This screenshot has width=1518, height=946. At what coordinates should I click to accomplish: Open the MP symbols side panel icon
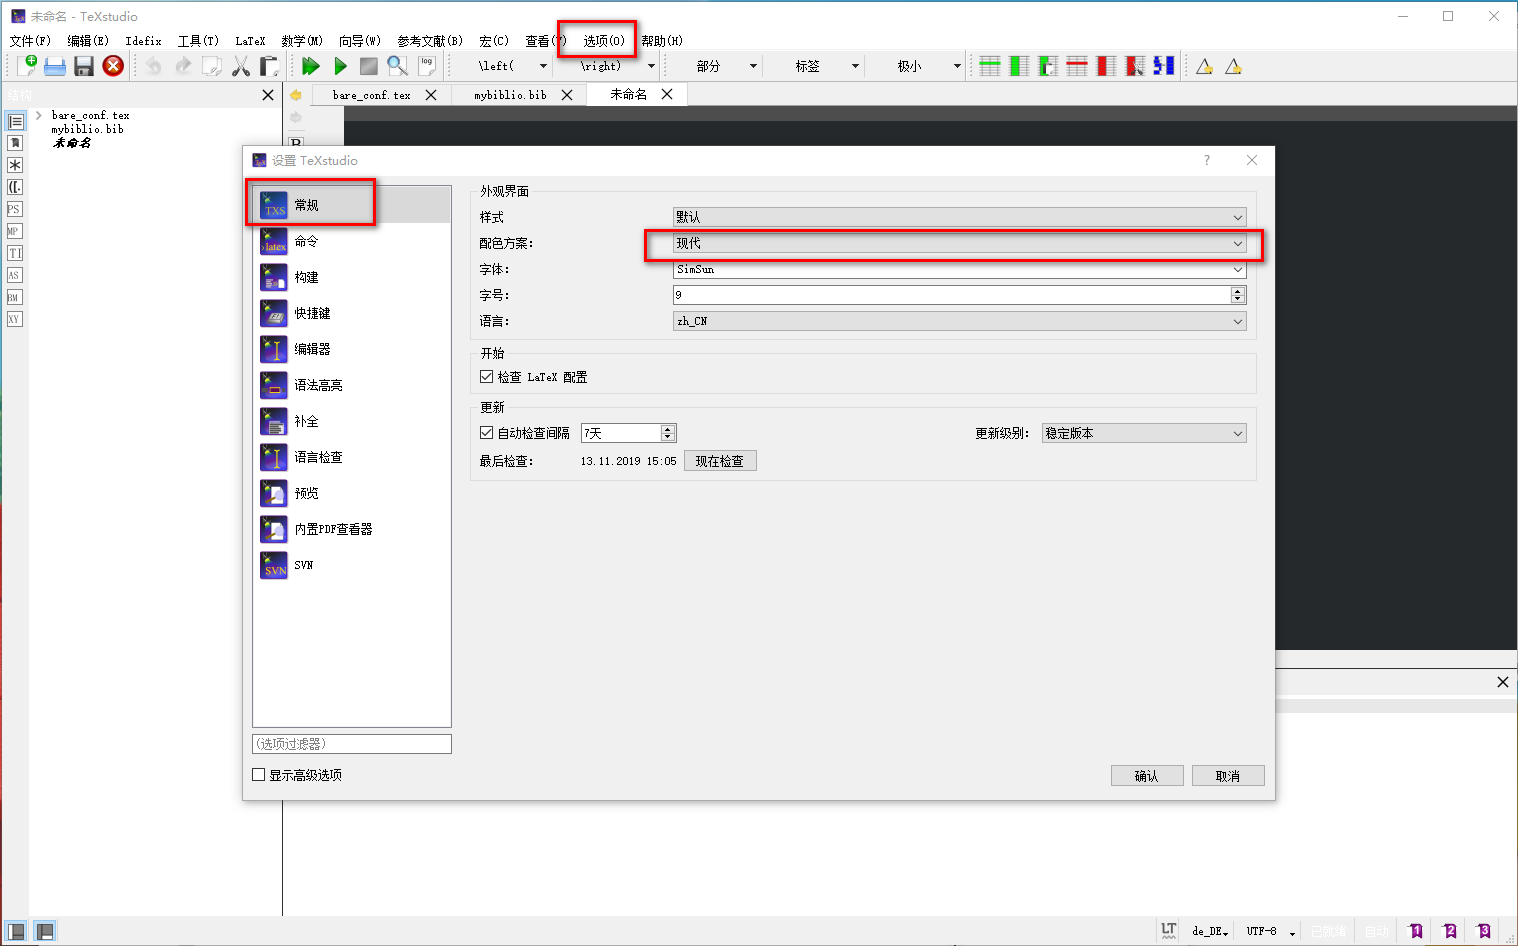[14, 231]
